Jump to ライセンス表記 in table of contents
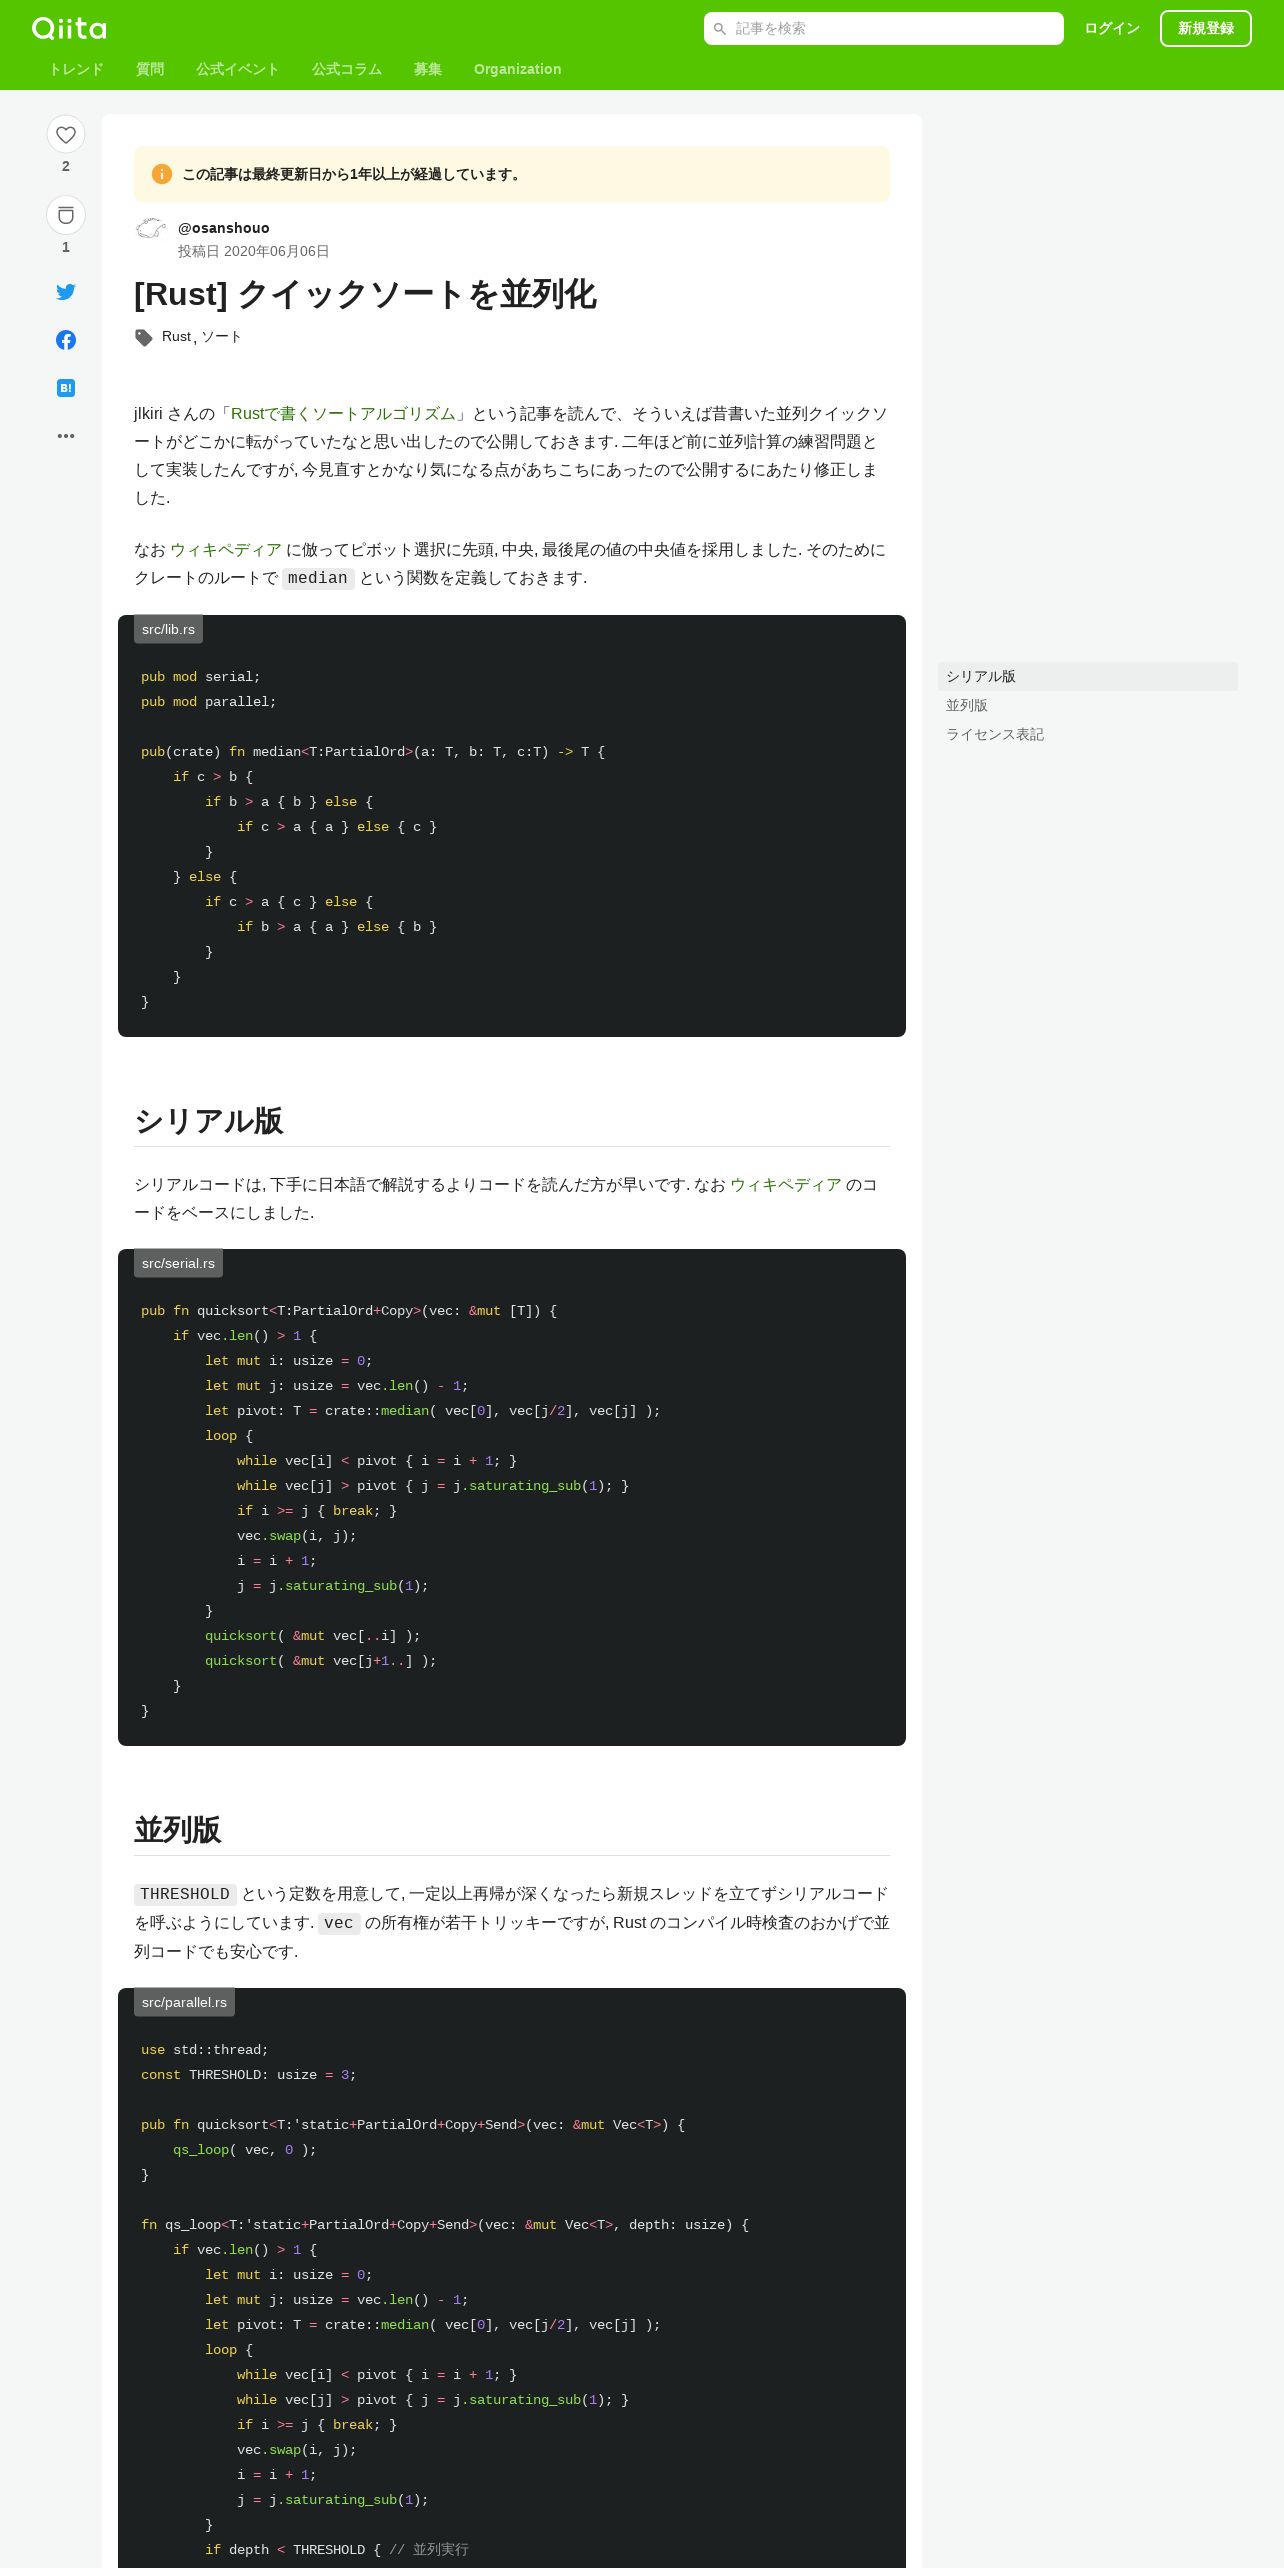 (995, 735)
